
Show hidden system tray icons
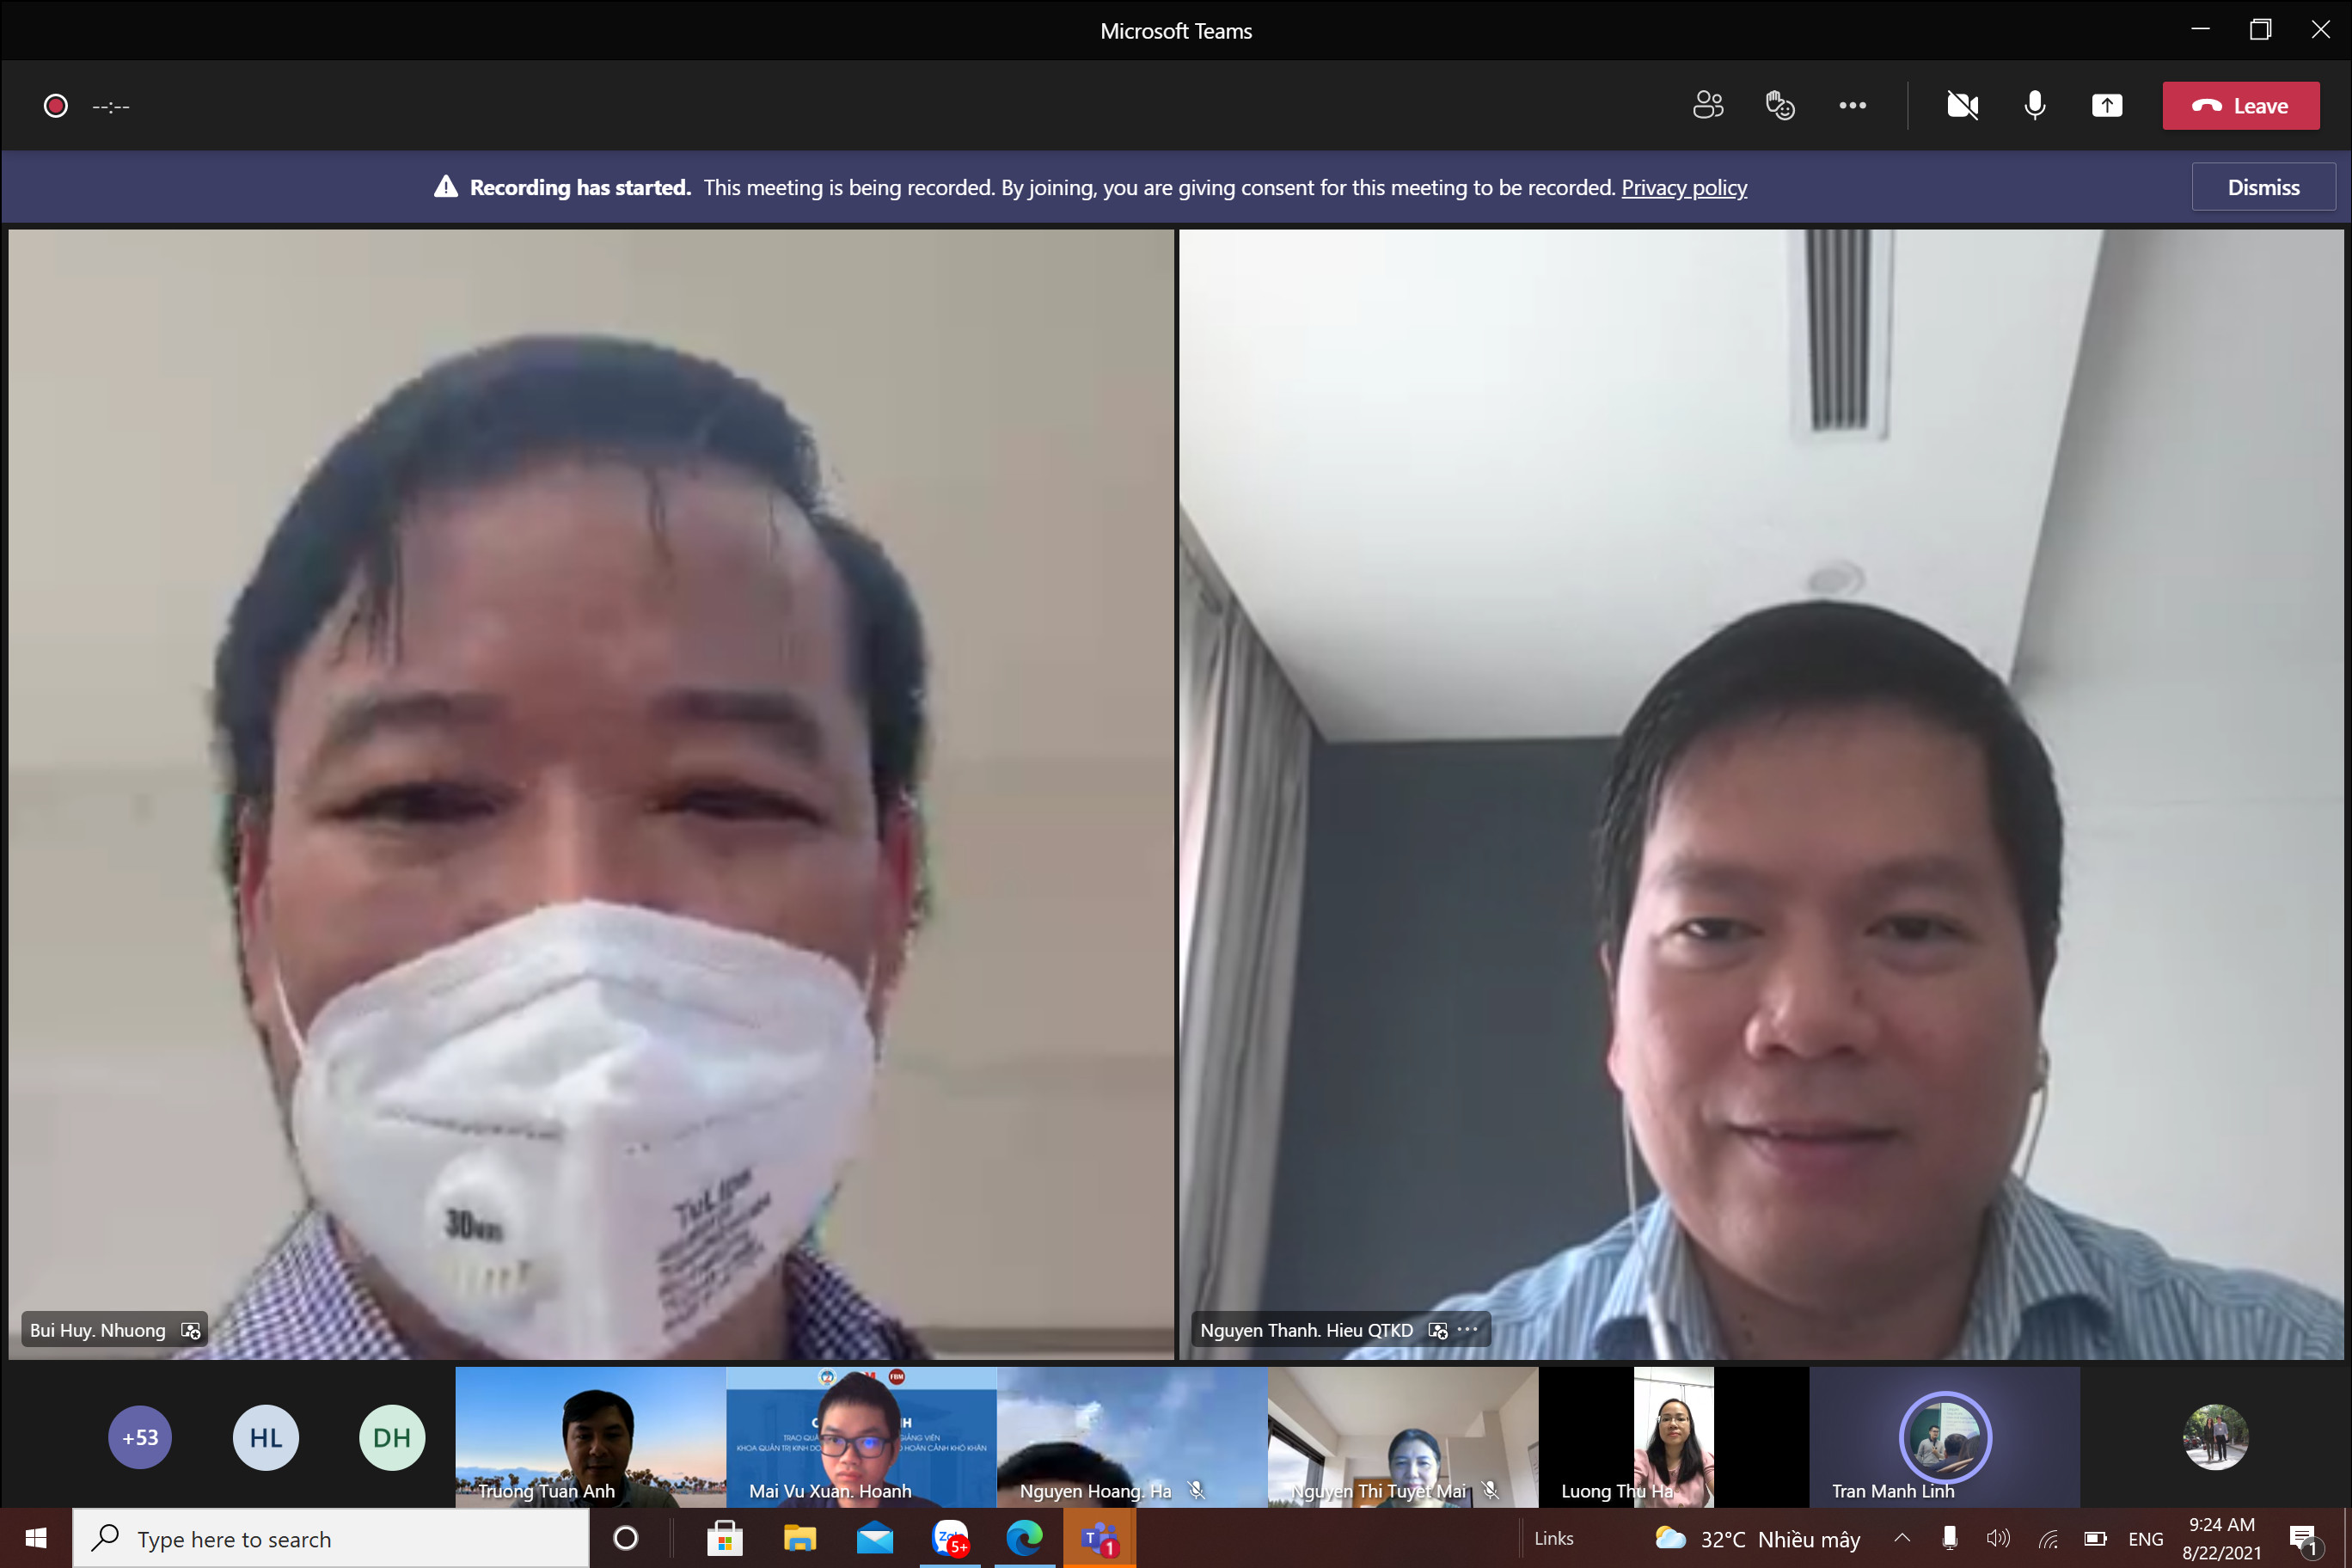[x=1902, y=1538]
